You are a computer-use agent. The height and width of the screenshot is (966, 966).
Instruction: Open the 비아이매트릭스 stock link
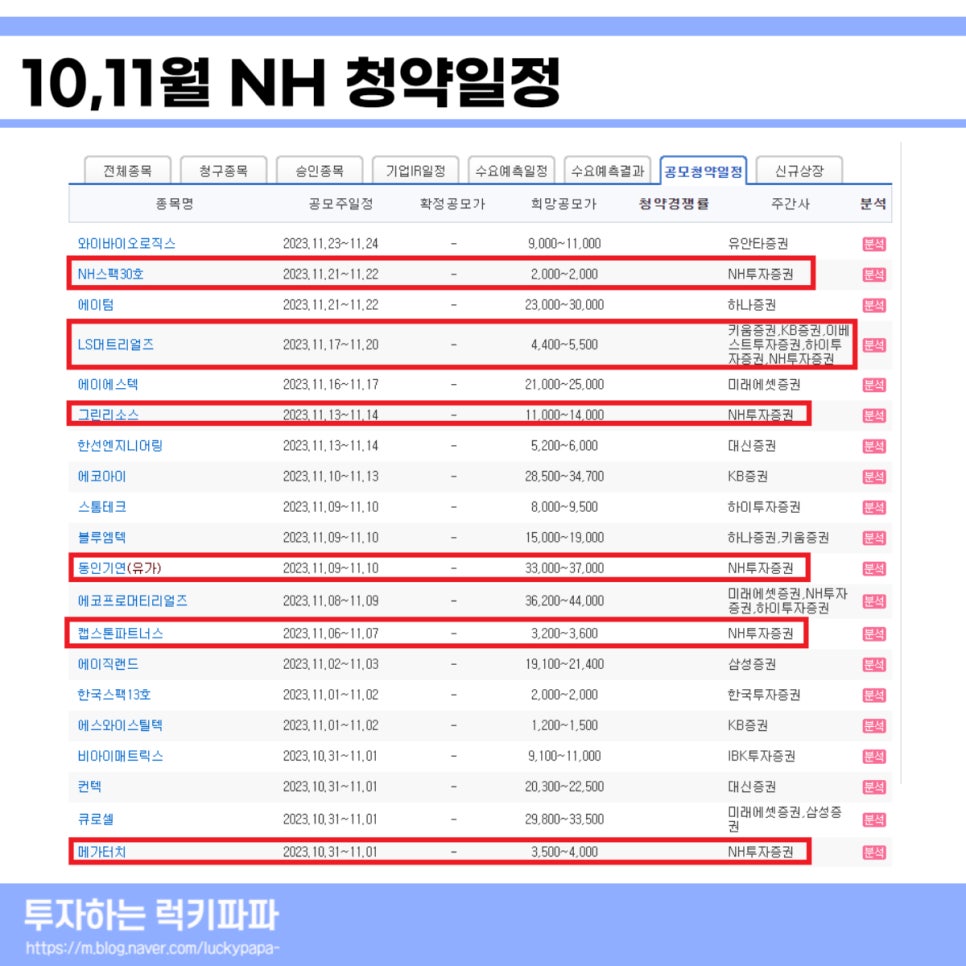coord(120,756)
